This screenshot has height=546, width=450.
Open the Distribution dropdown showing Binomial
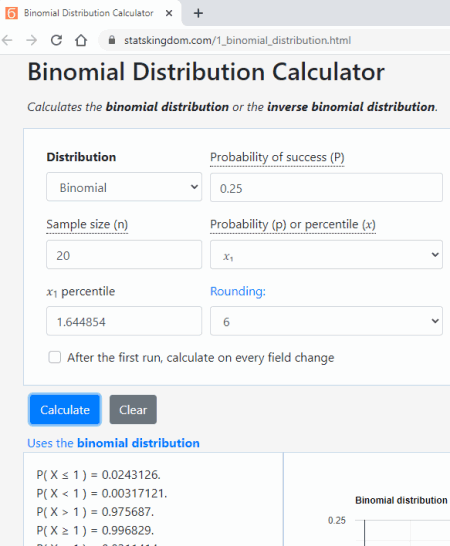pos(124,187)
